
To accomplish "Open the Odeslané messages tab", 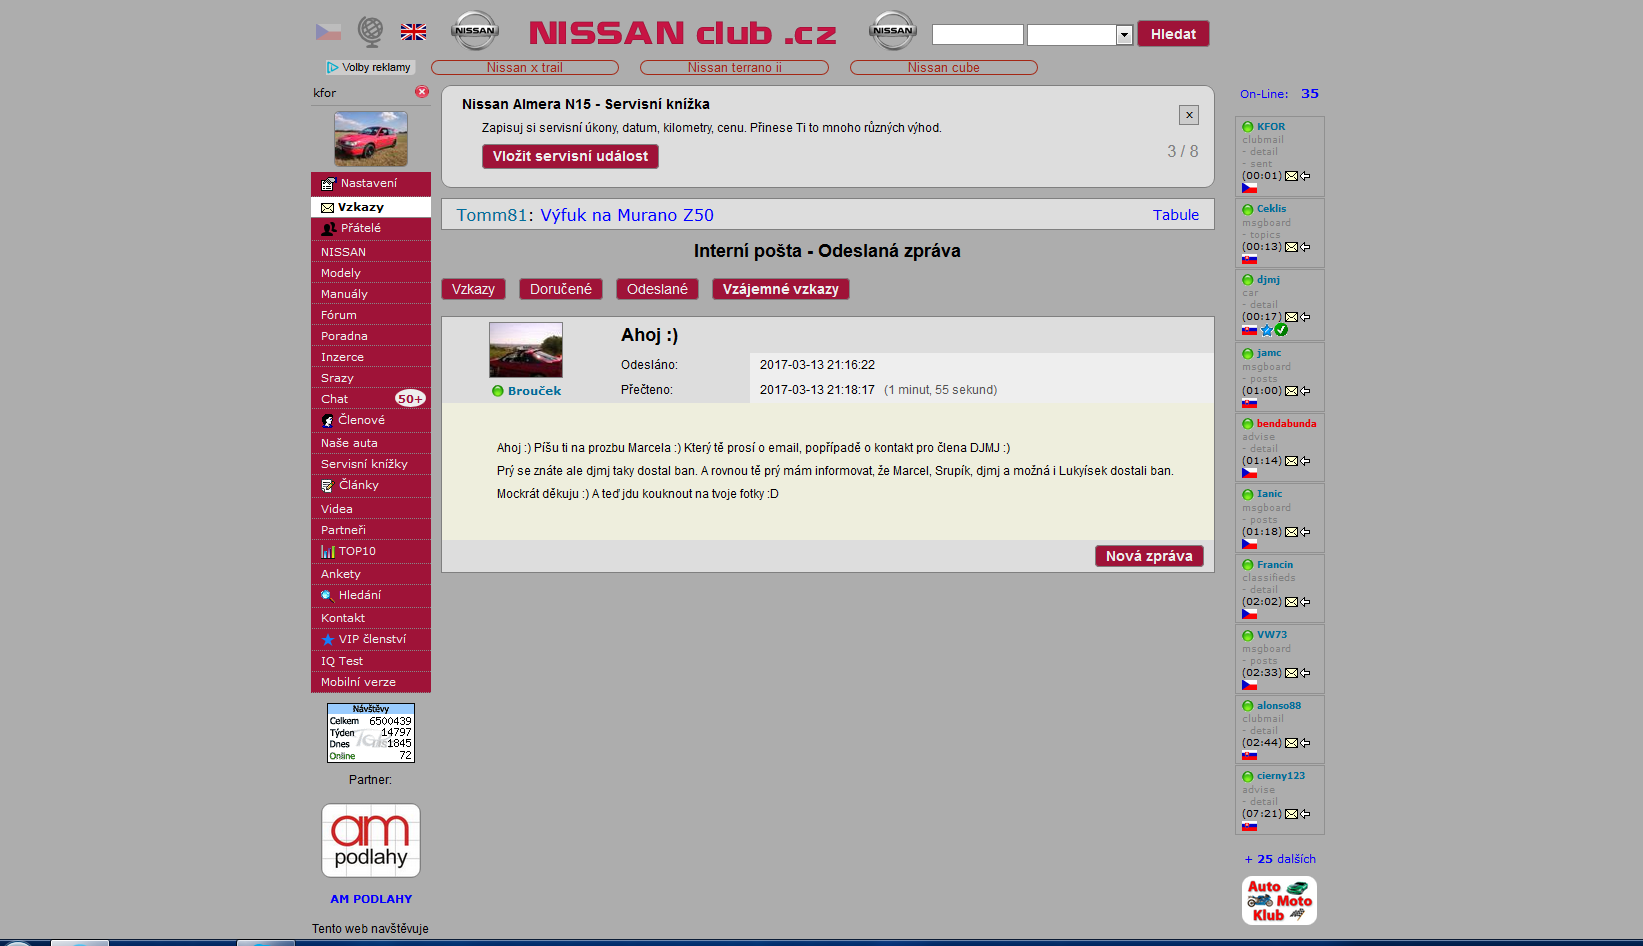I will click(x=657, y=289).
